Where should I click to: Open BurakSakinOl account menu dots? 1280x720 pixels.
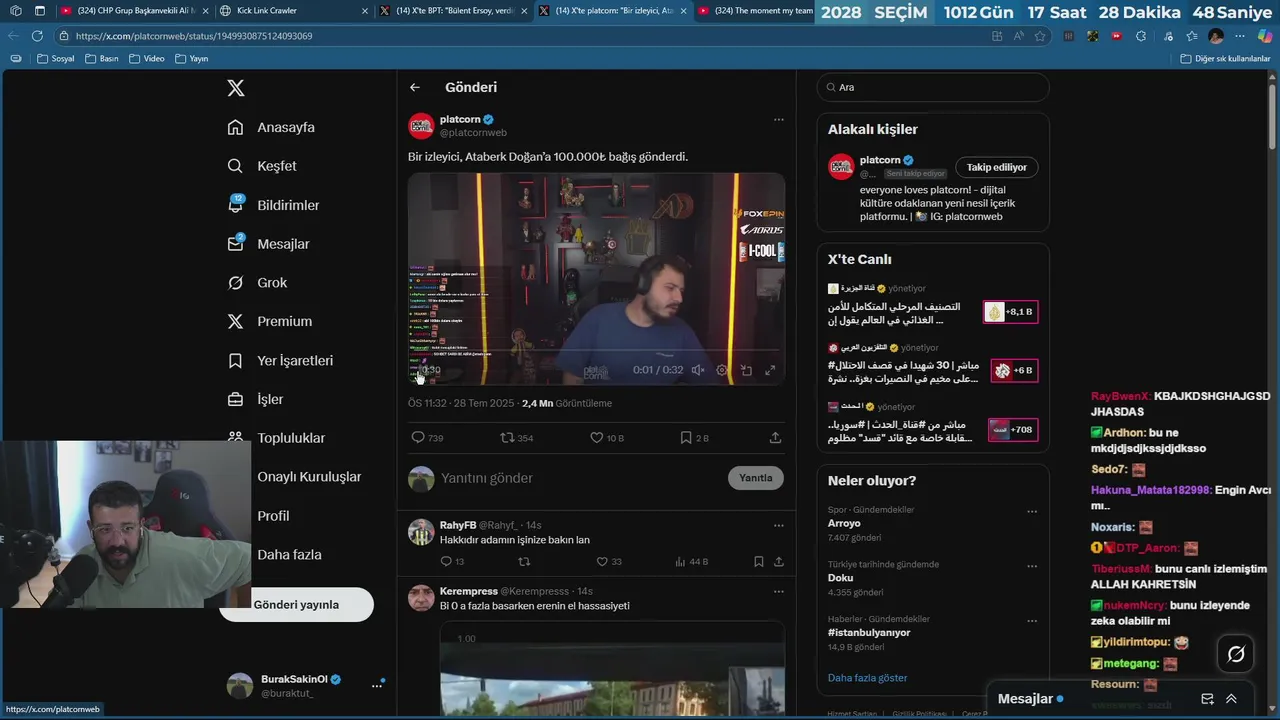tap(377, 686)
